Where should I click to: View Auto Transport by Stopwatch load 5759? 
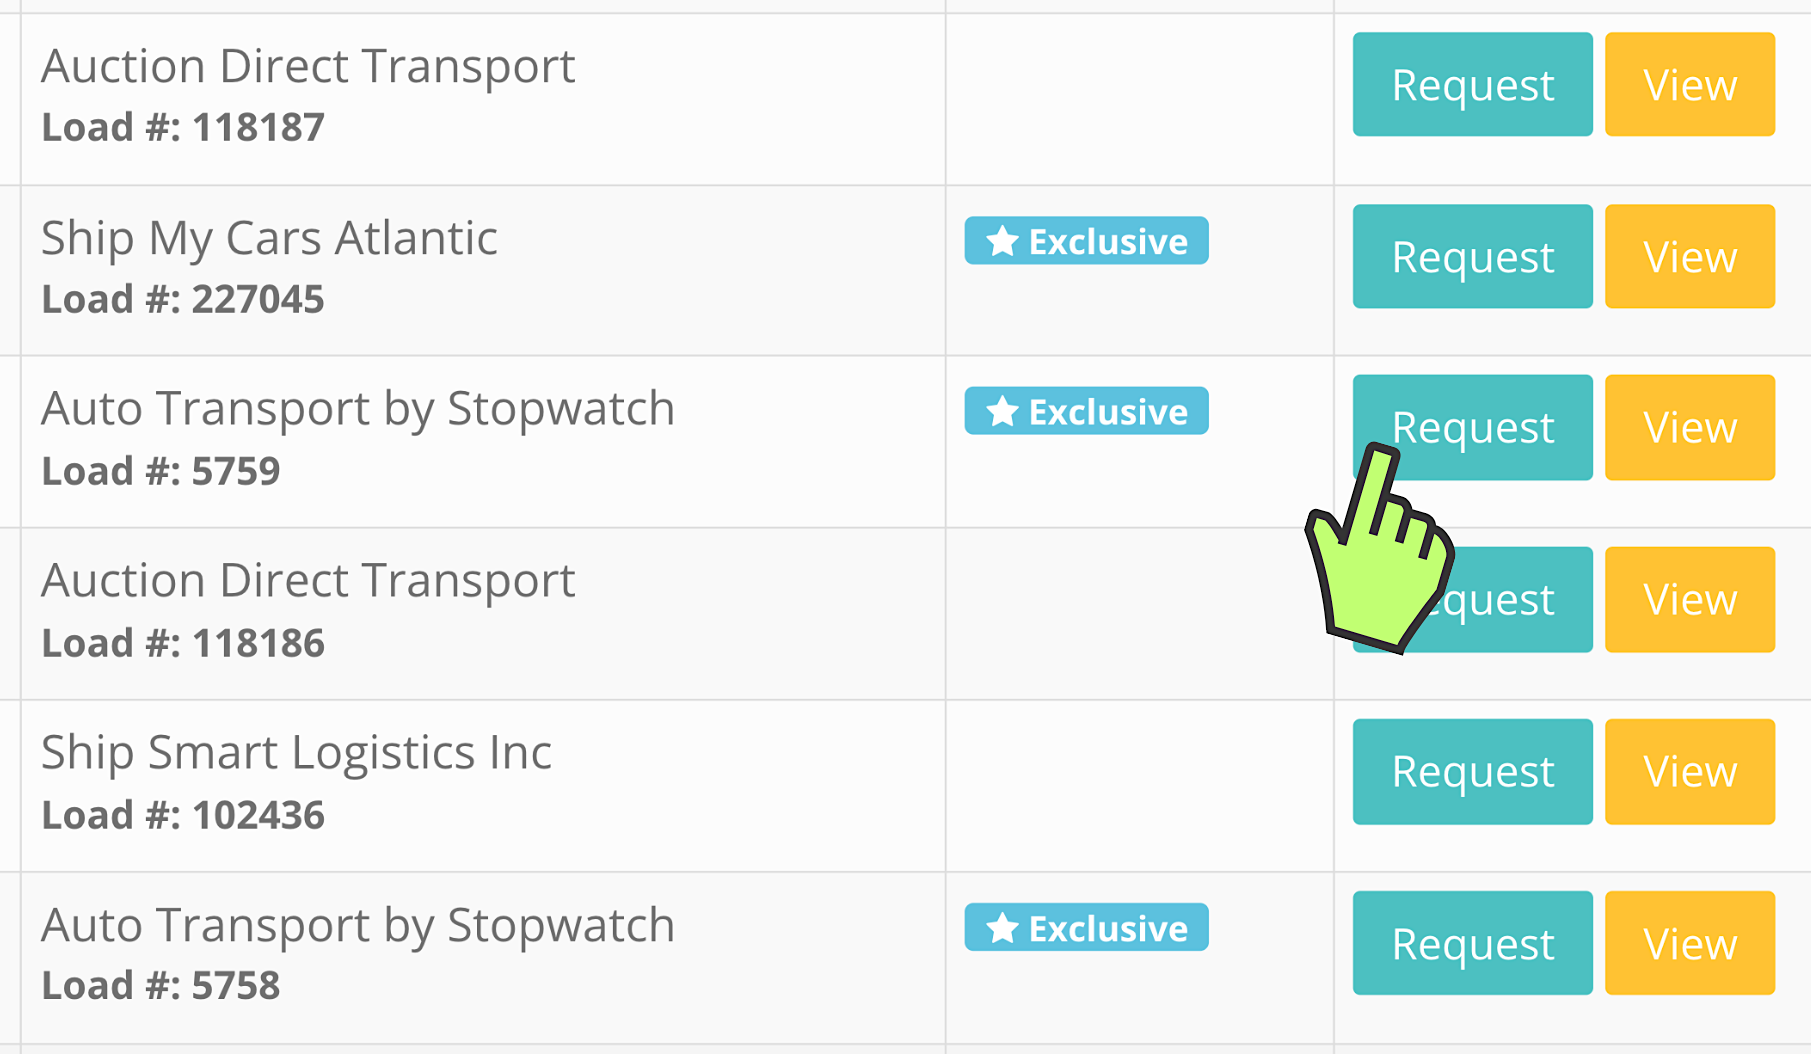click(1689, 427)
